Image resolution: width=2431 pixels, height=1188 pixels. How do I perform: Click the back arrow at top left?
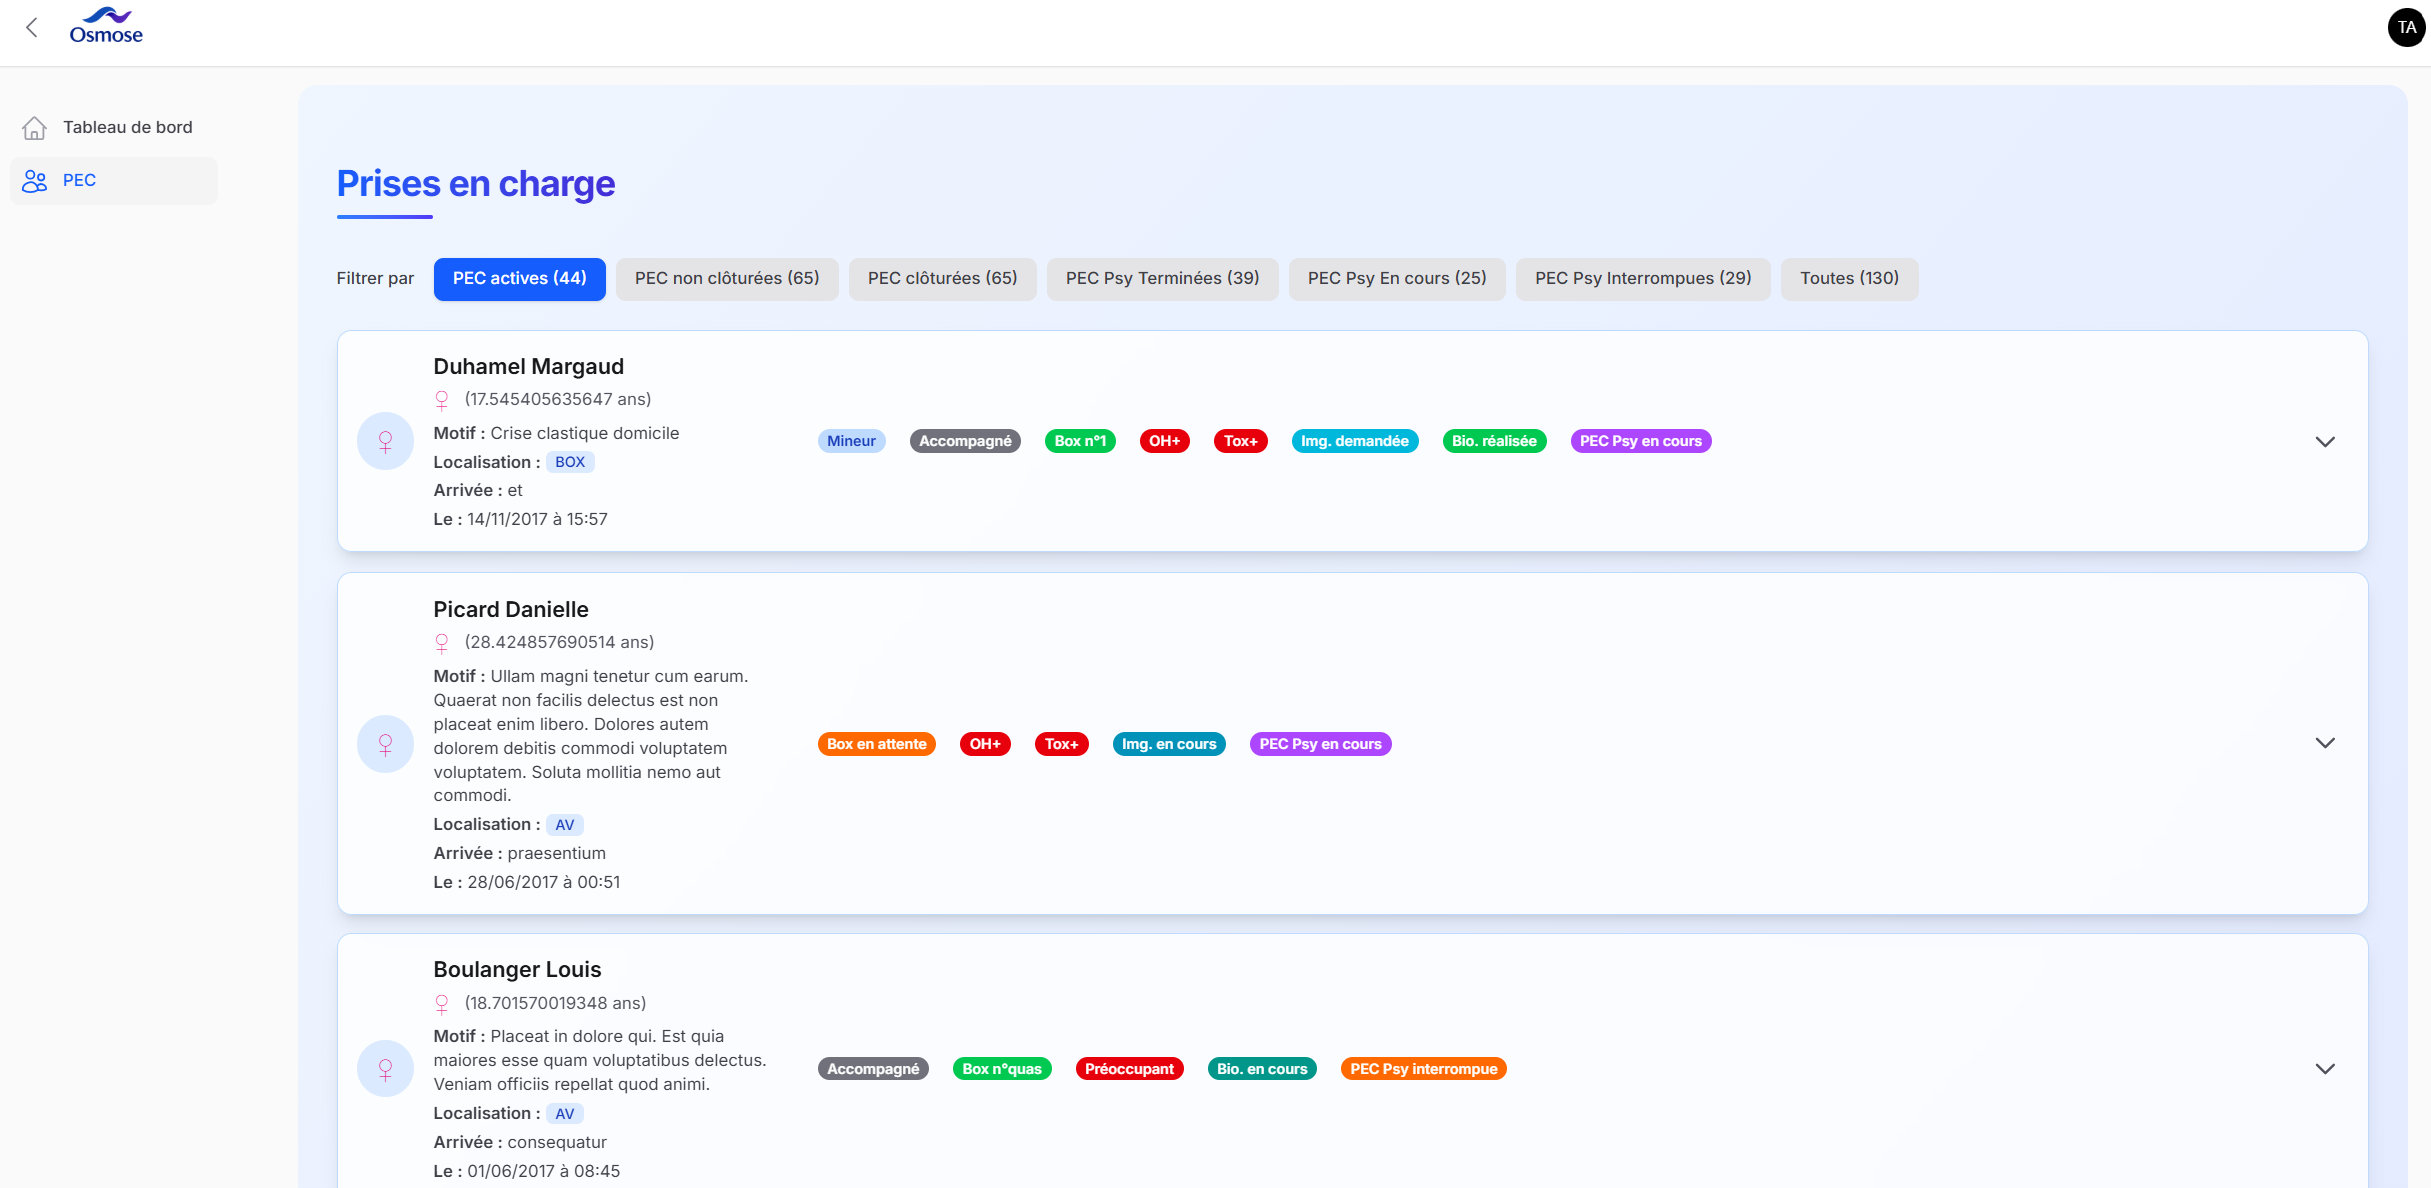(x=33, y=27)
